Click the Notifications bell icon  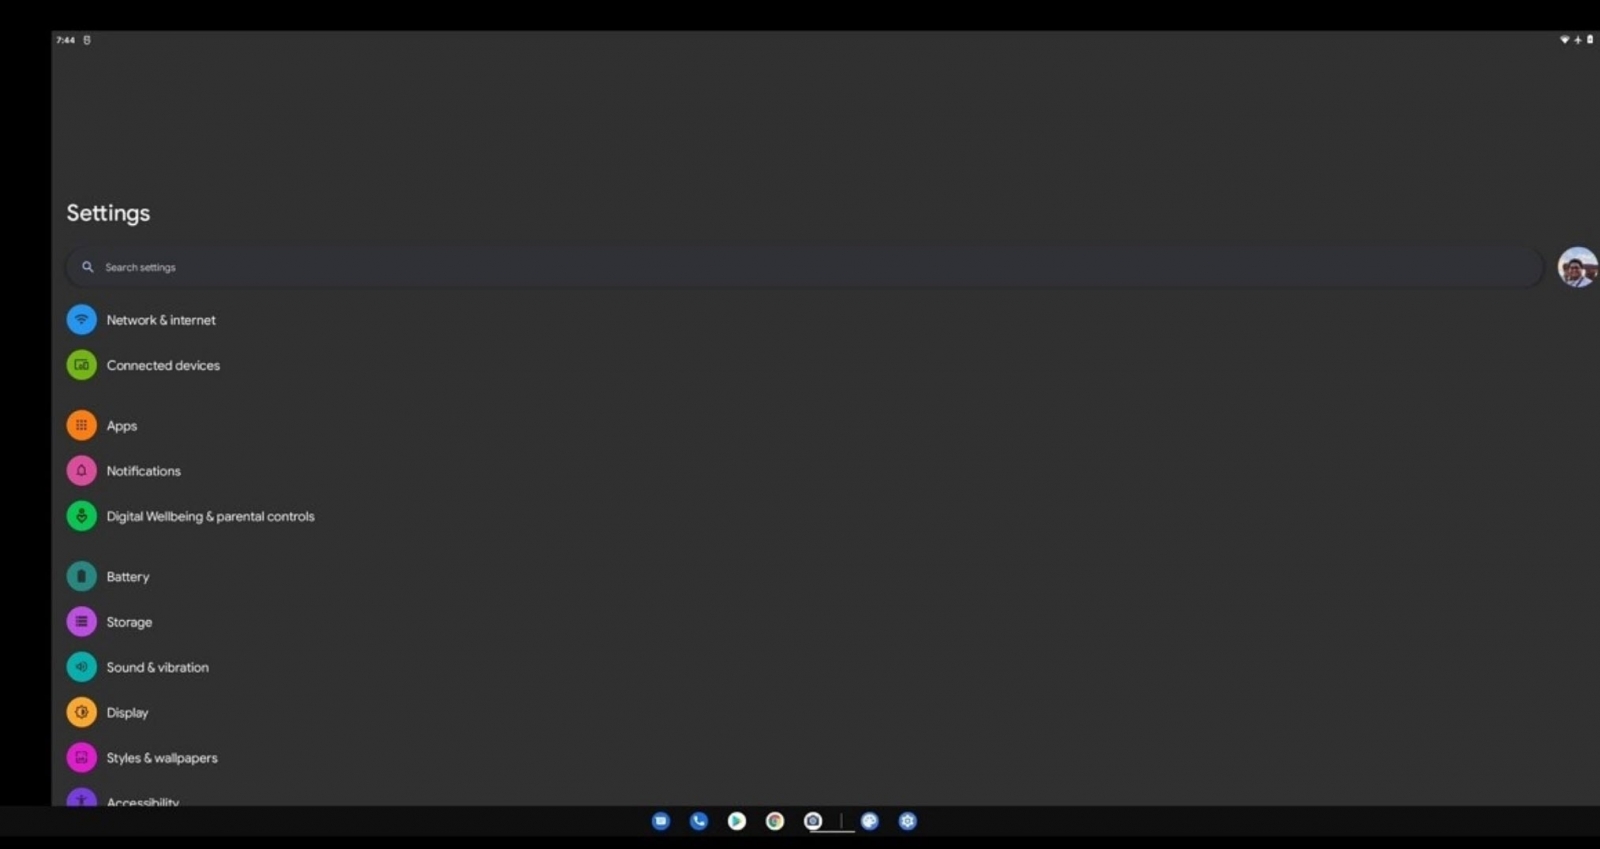coord(81,471)
